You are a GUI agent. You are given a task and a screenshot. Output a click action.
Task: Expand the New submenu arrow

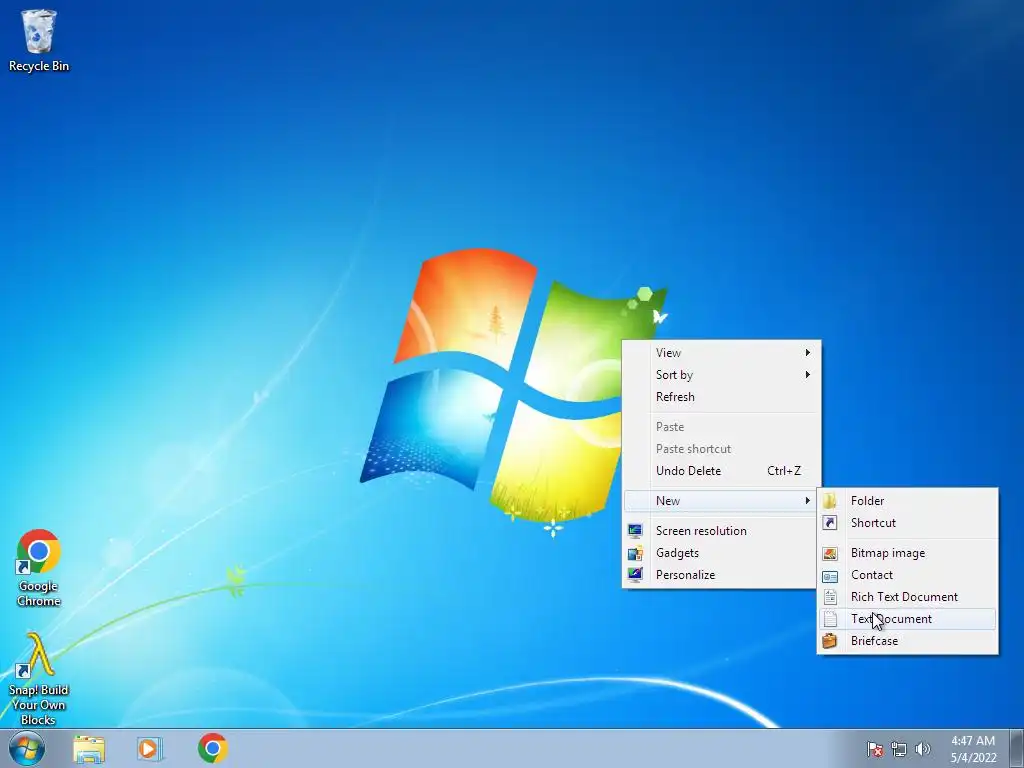pos(808,501)
